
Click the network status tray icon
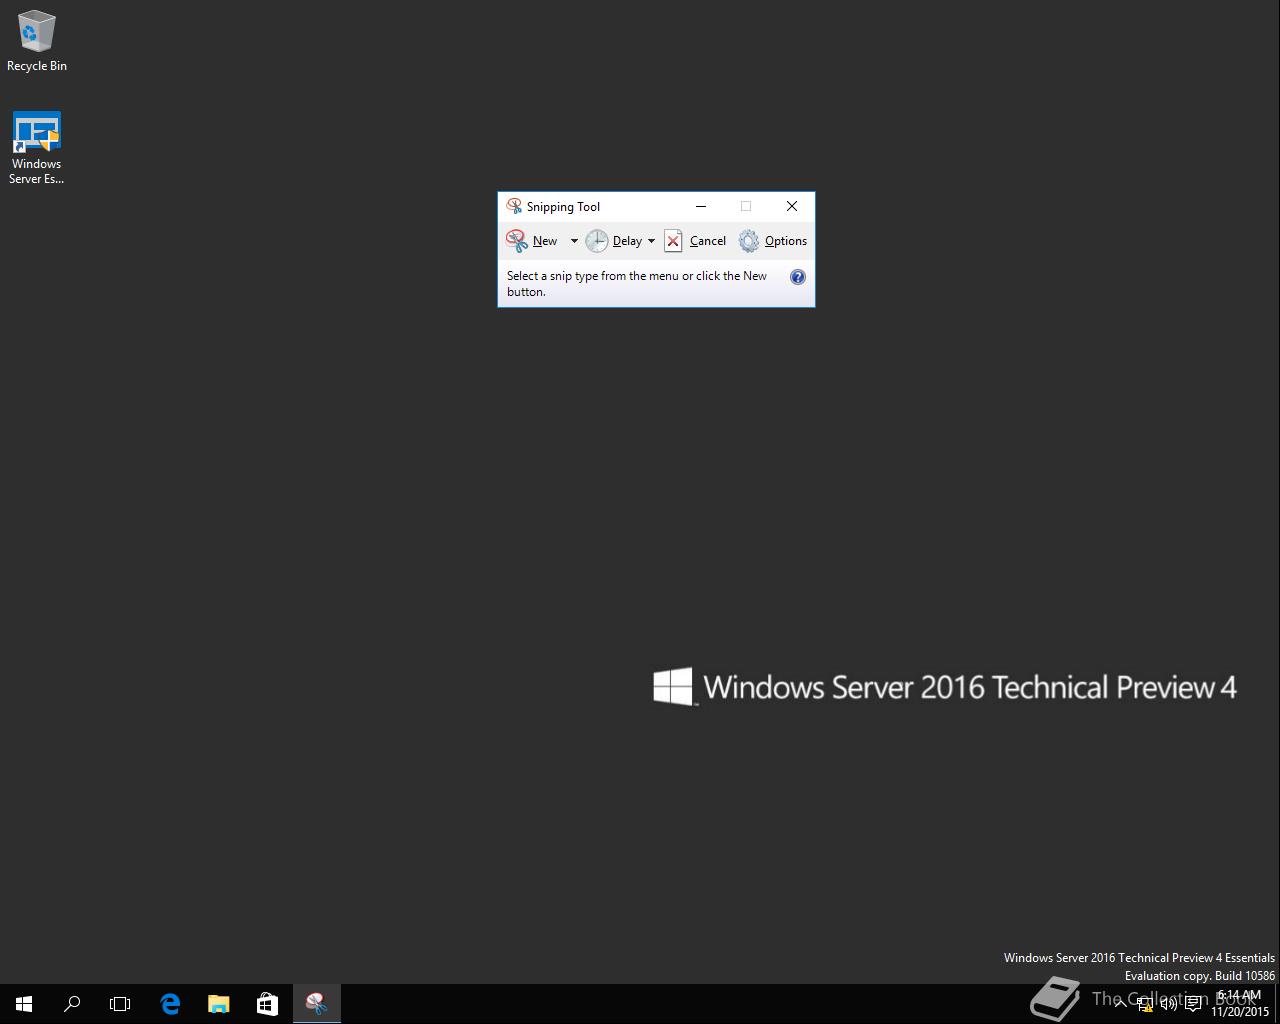click(x=1145, y=1004)
